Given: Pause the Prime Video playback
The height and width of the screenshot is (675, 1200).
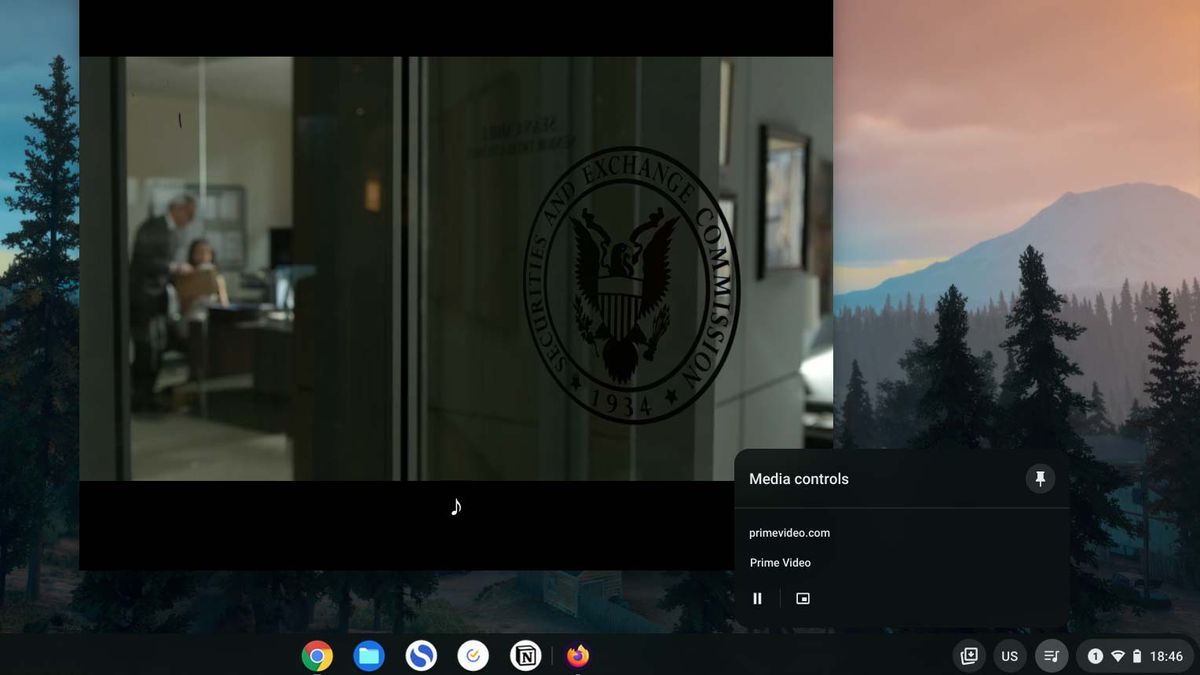Looking at the screenshot, I should (757, 597).
